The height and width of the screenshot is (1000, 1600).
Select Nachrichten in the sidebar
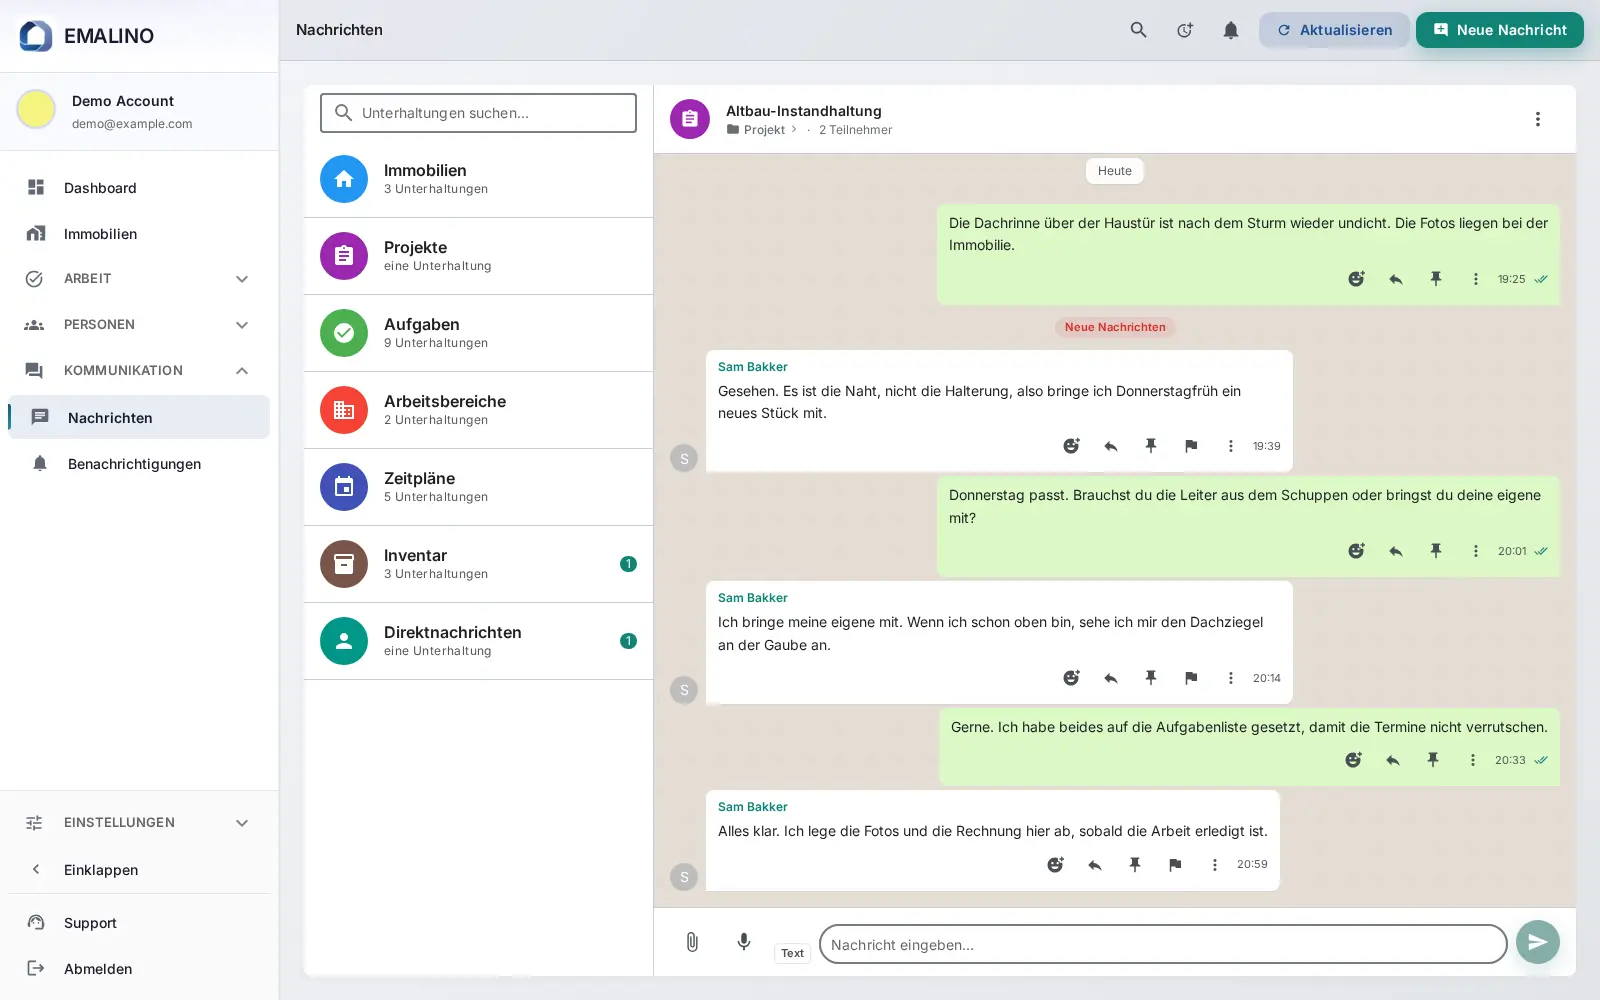click(x=139, y=417)
